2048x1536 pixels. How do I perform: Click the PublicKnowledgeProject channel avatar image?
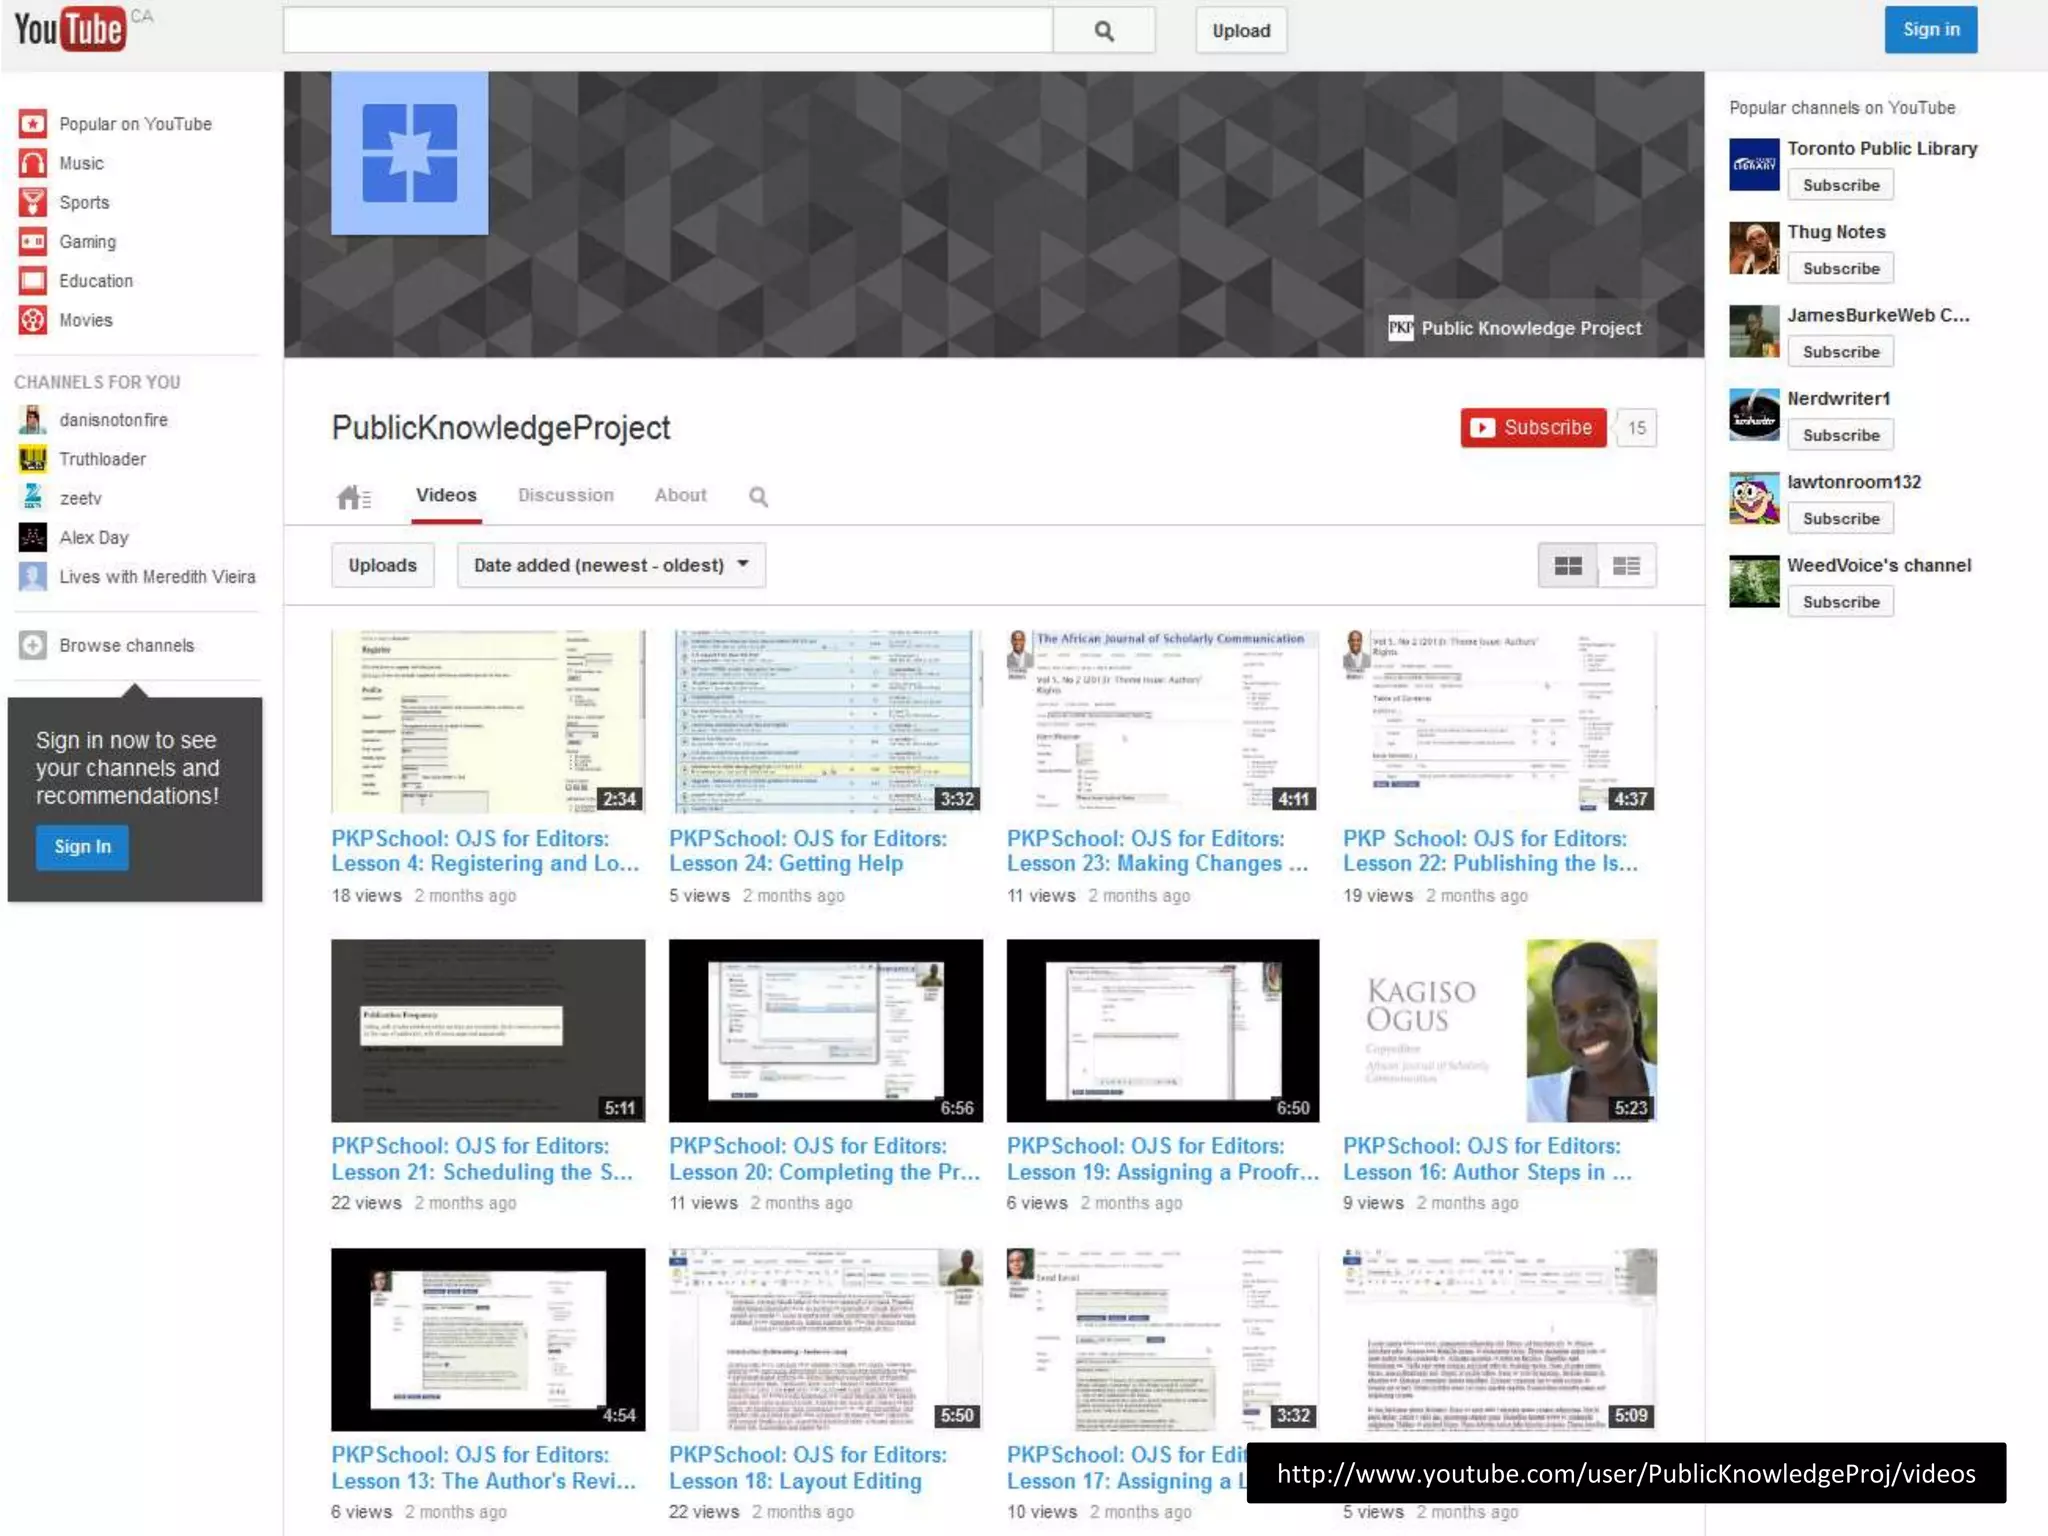pos(410,153)
